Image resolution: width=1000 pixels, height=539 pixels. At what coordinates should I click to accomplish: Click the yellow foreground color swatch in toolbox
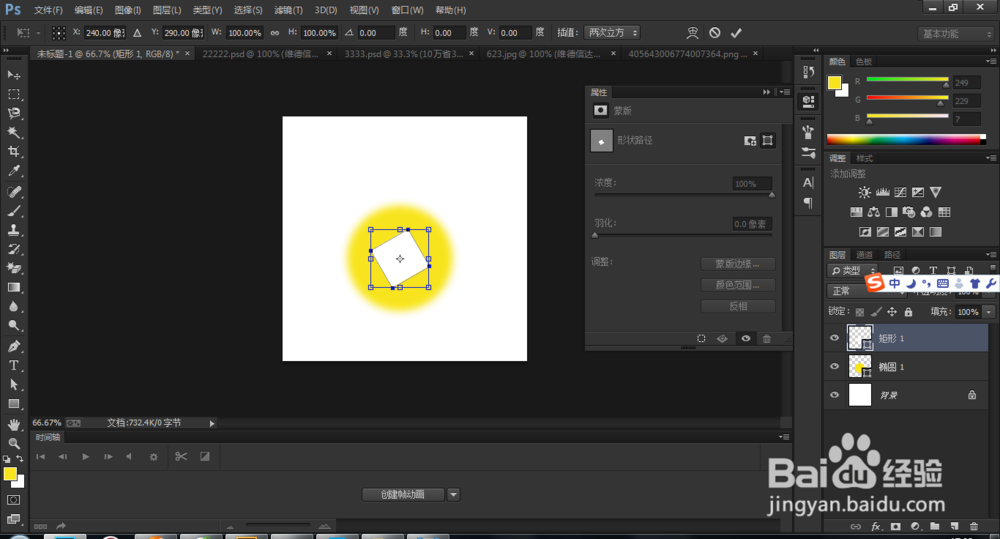[x=10, y=474]
